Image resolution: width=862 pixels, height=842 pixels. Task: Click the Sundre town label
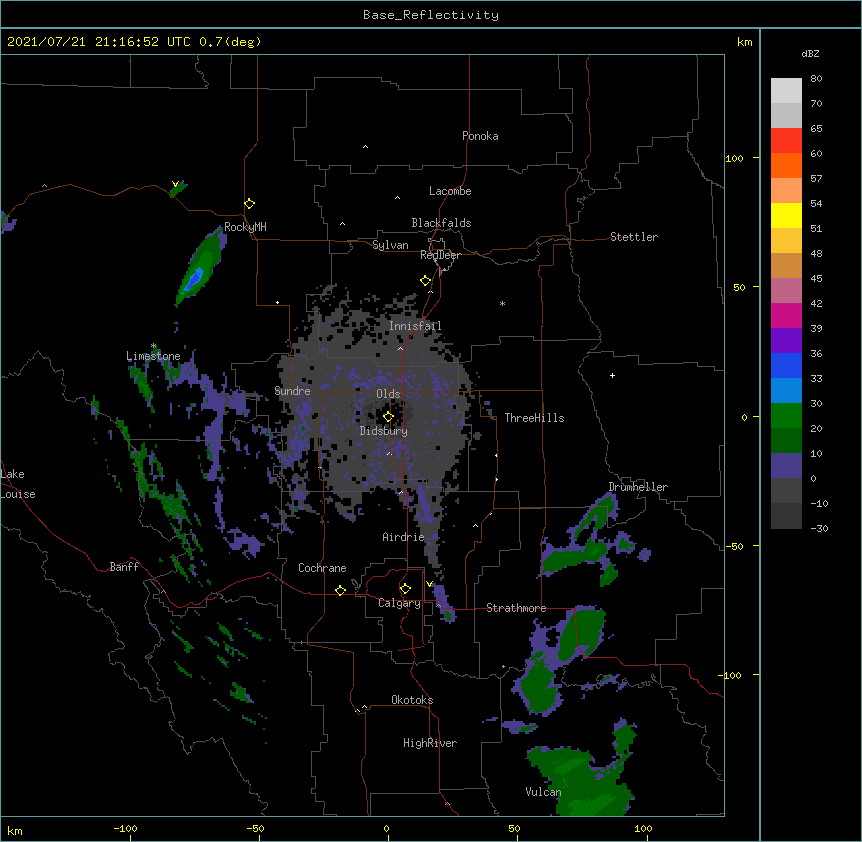[x=292, y=391]
